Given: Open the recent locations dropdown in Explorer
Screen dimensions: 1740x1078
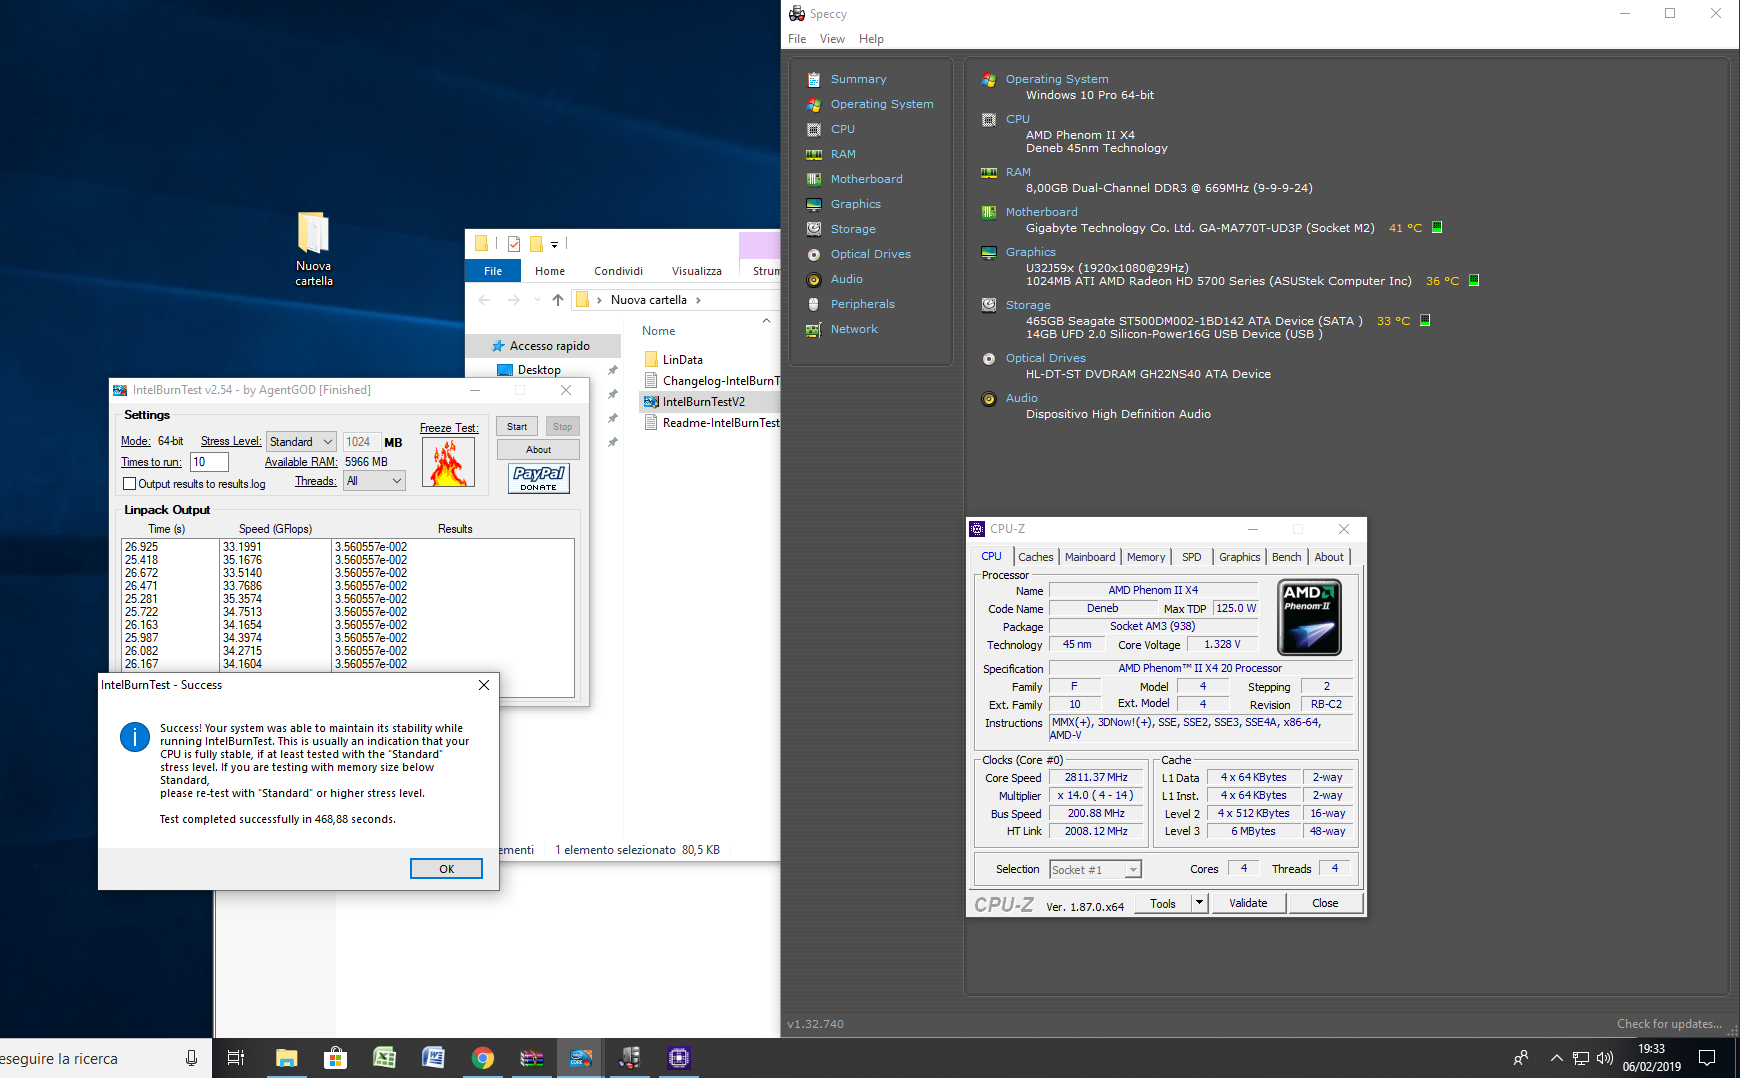Looking at the screenshot, I should point(537,300).
